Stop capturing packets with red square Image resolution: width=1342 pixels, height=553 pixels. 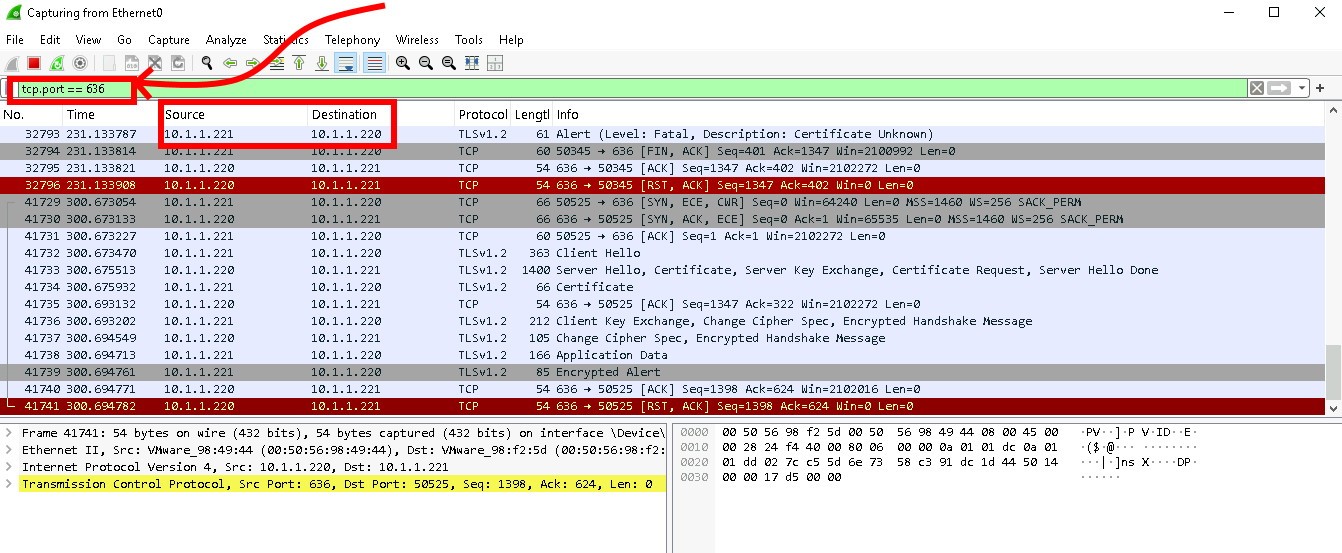(x=34, y=63)
